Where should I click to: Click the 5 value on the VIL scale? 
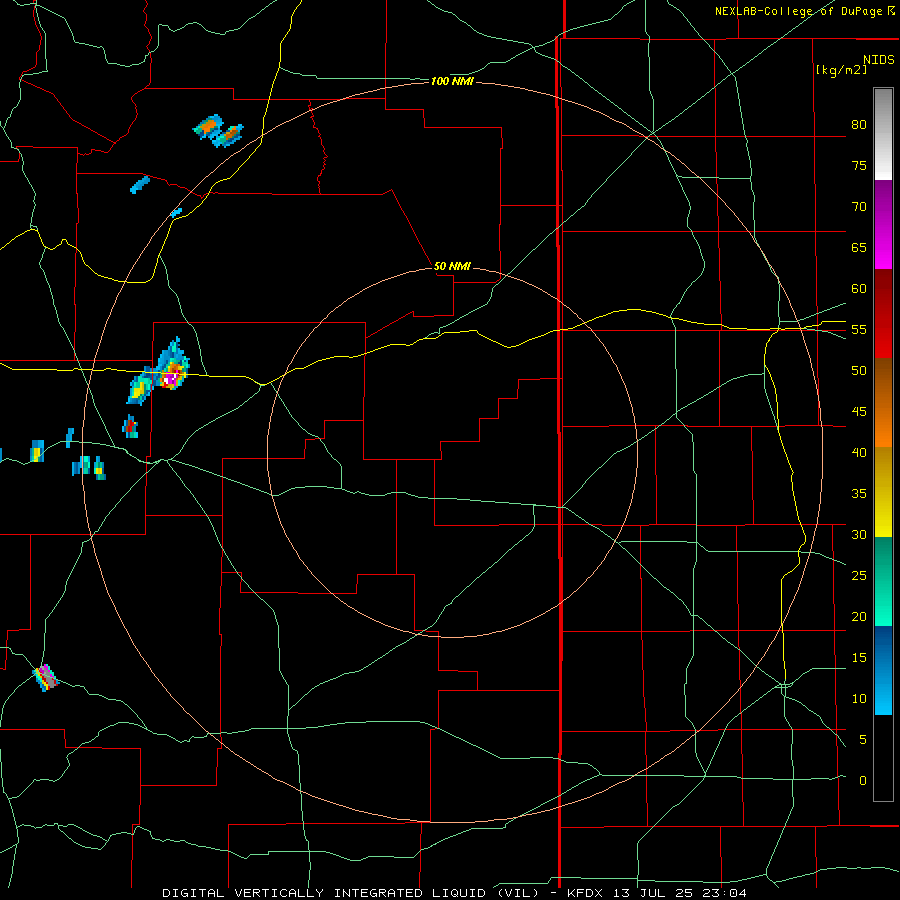(x=863, y=740)
